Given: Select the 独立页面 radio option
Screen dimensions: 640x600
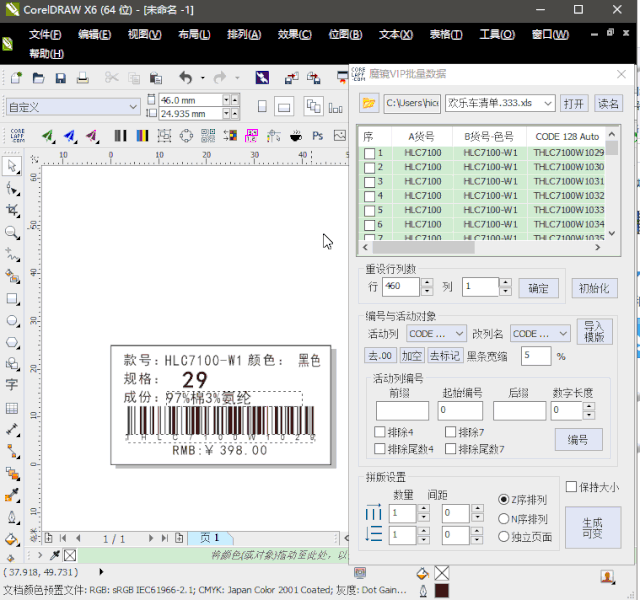Looking at the screenshot, I should (x=504, y=537).
